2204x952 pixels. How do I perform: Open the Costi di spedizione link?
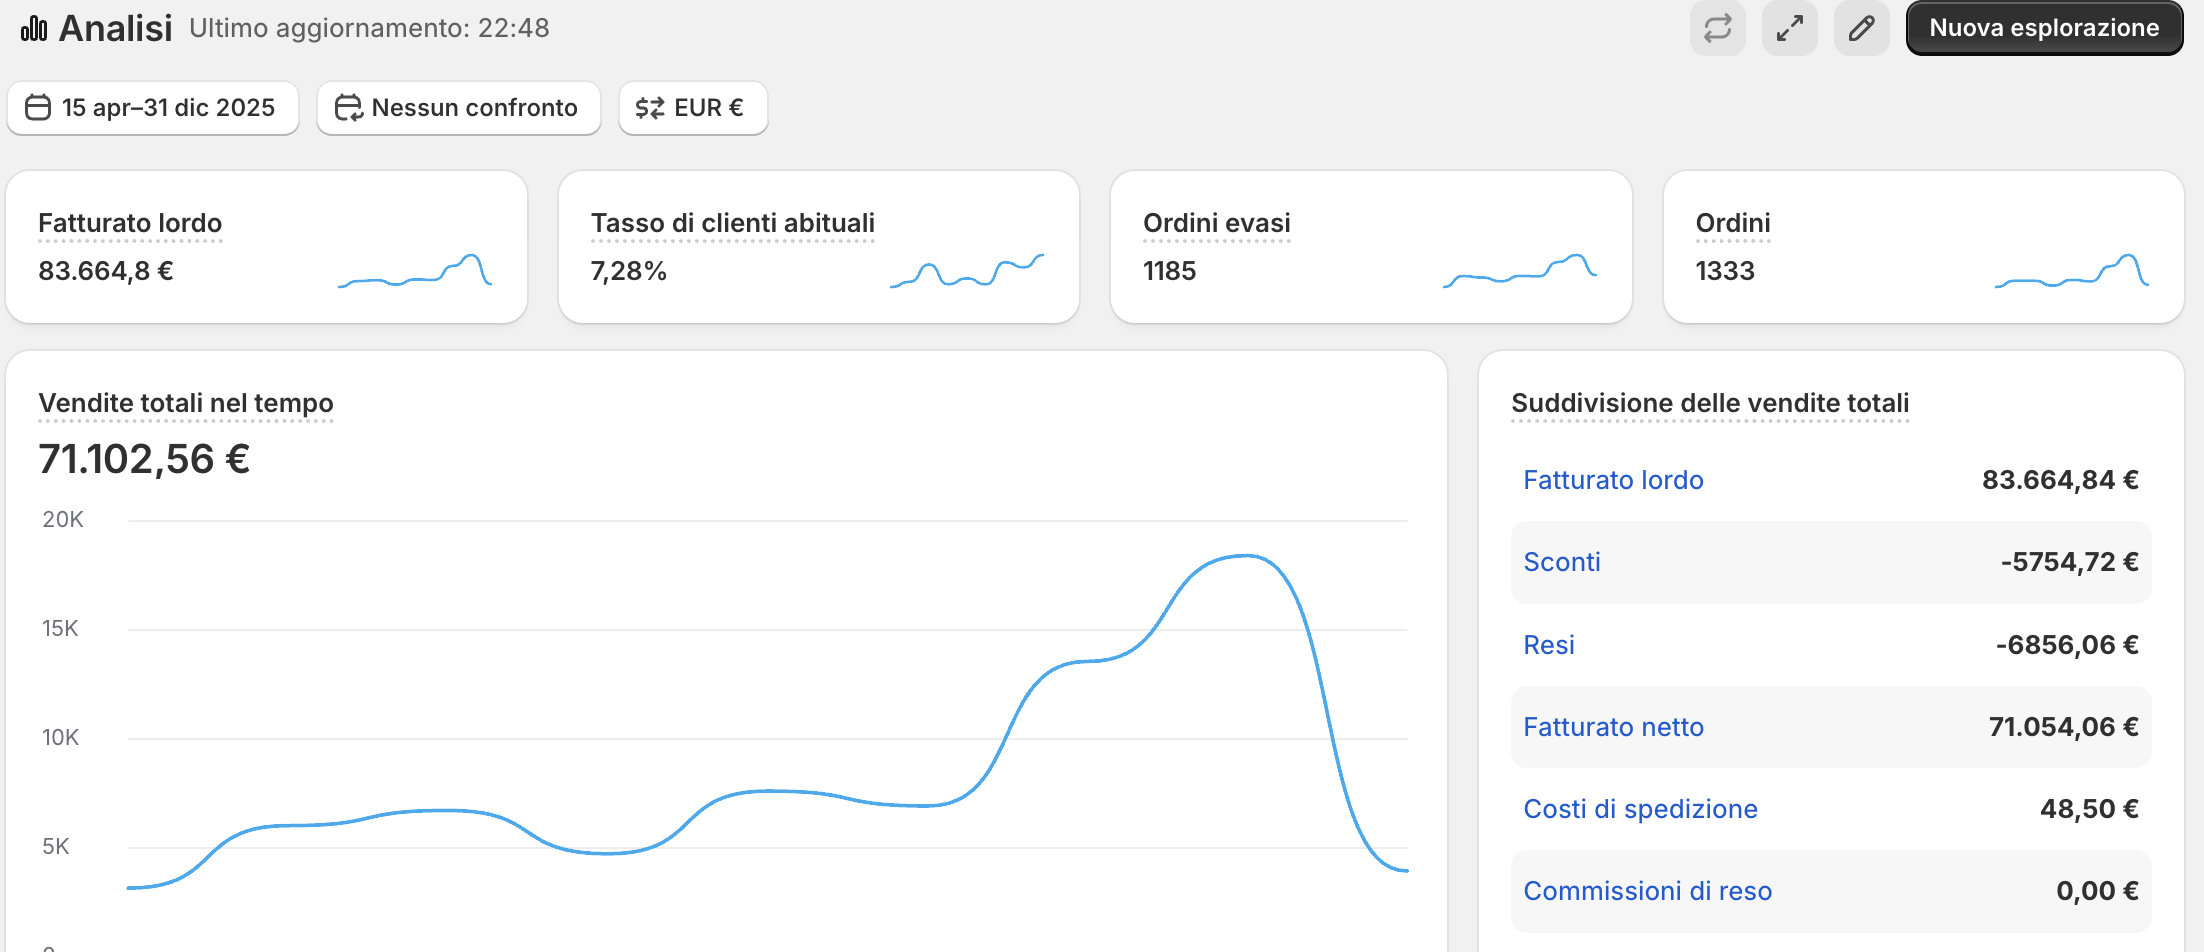(x=1640, y=809)
